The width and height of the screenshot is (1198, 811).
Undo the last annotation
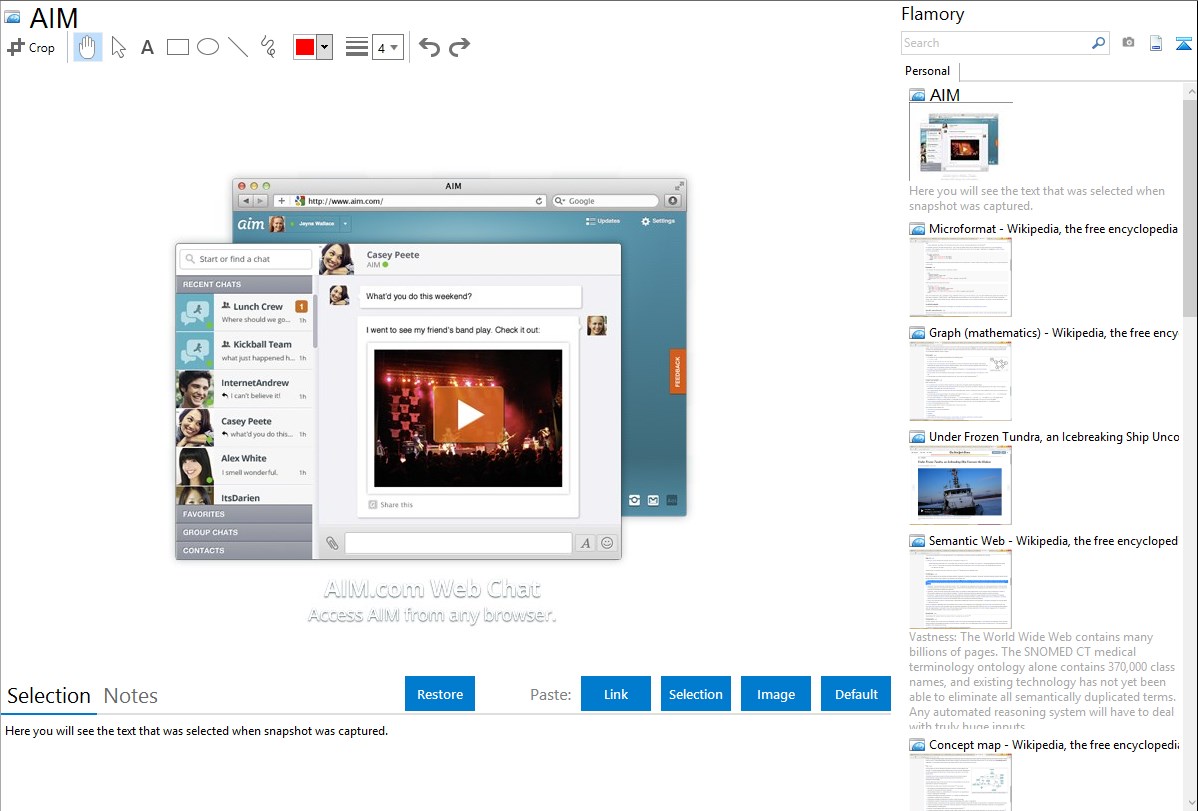point(429,47)
